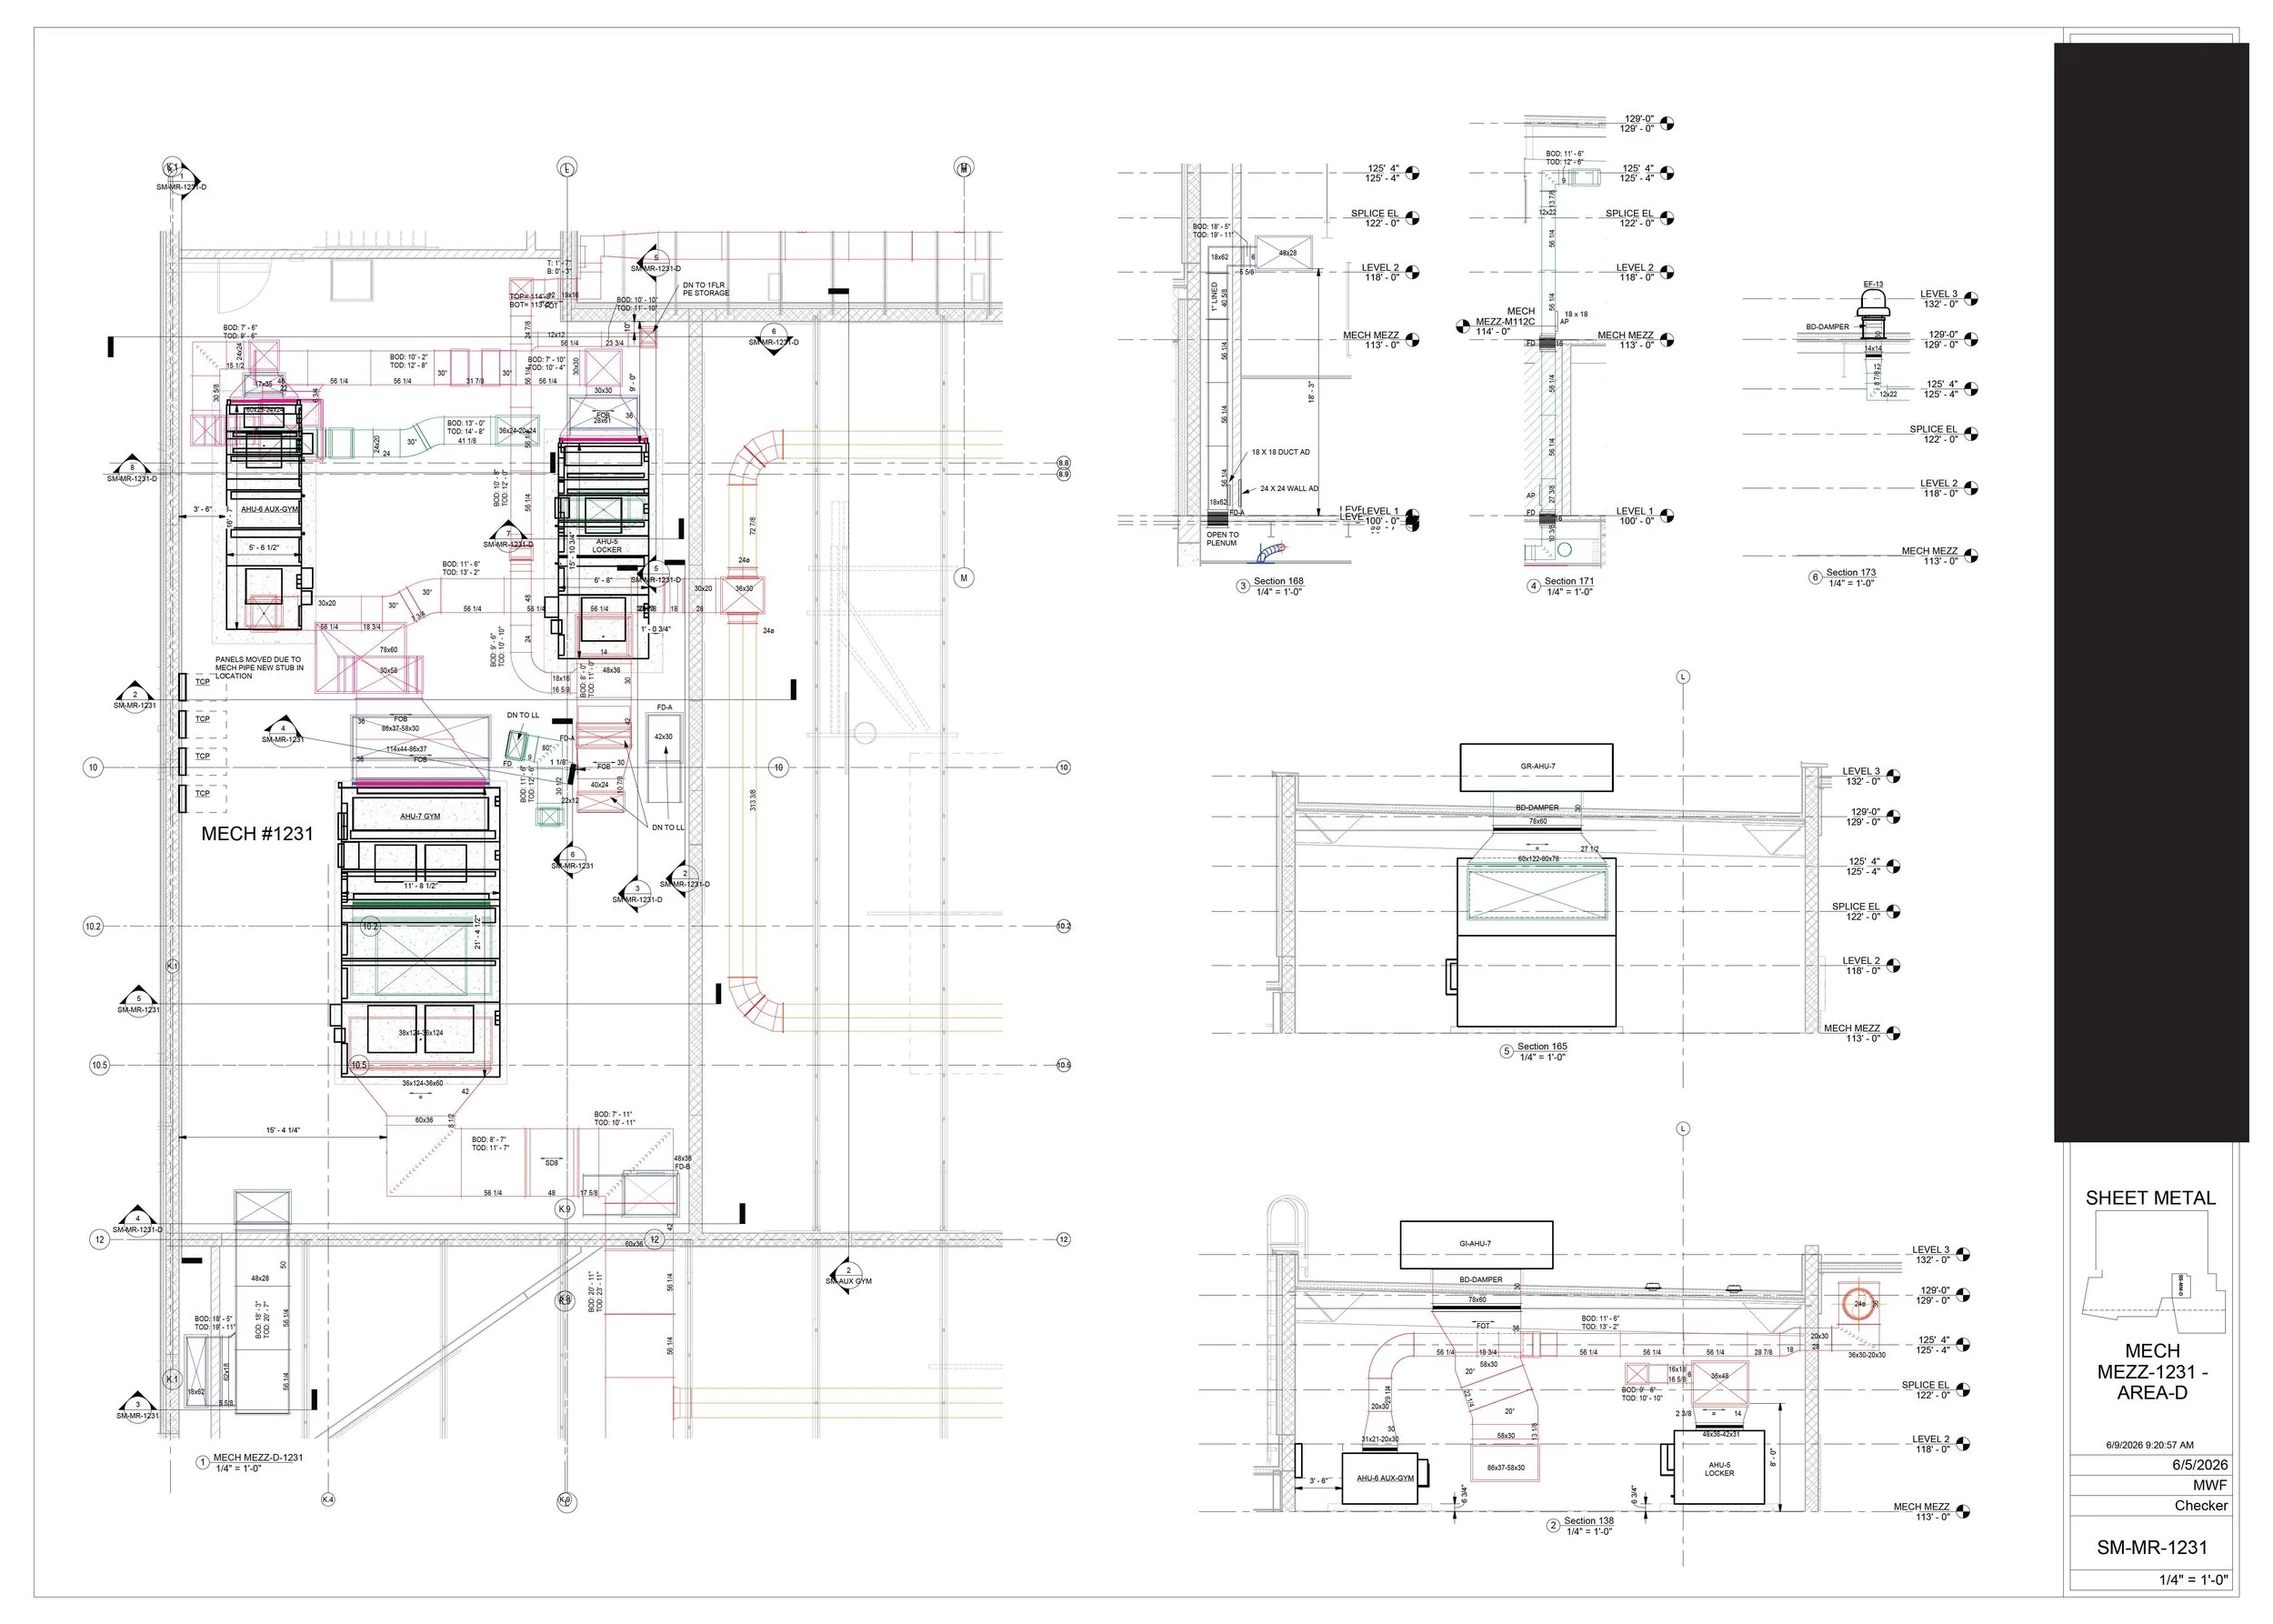Click the AHU-7 GYM unit label

tap(420, 816)
